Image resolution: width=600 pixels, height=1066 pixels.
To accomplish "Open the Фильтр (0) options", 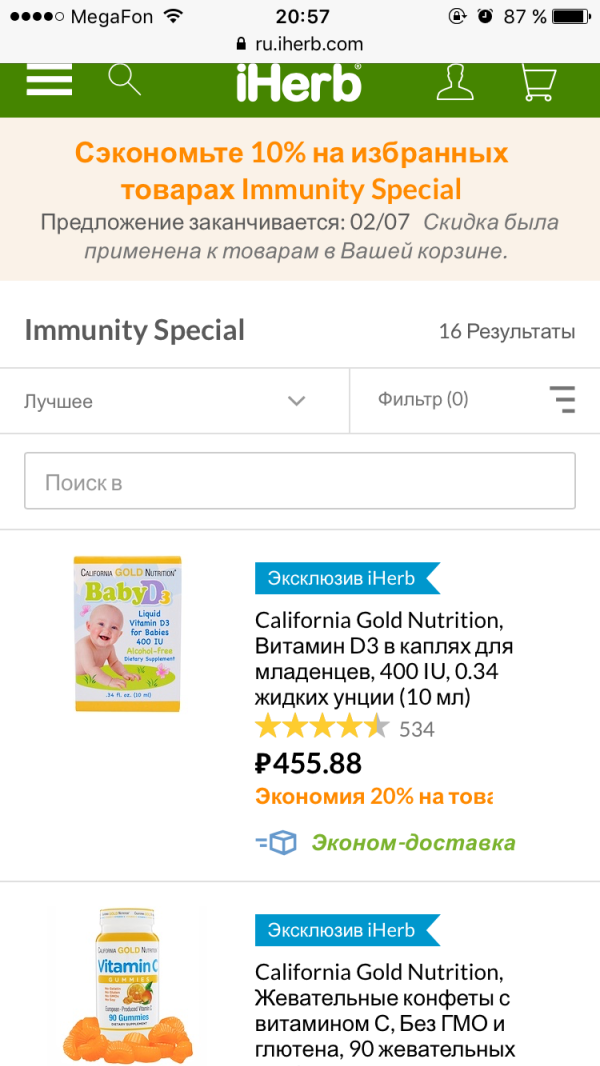I will point(423,399).
